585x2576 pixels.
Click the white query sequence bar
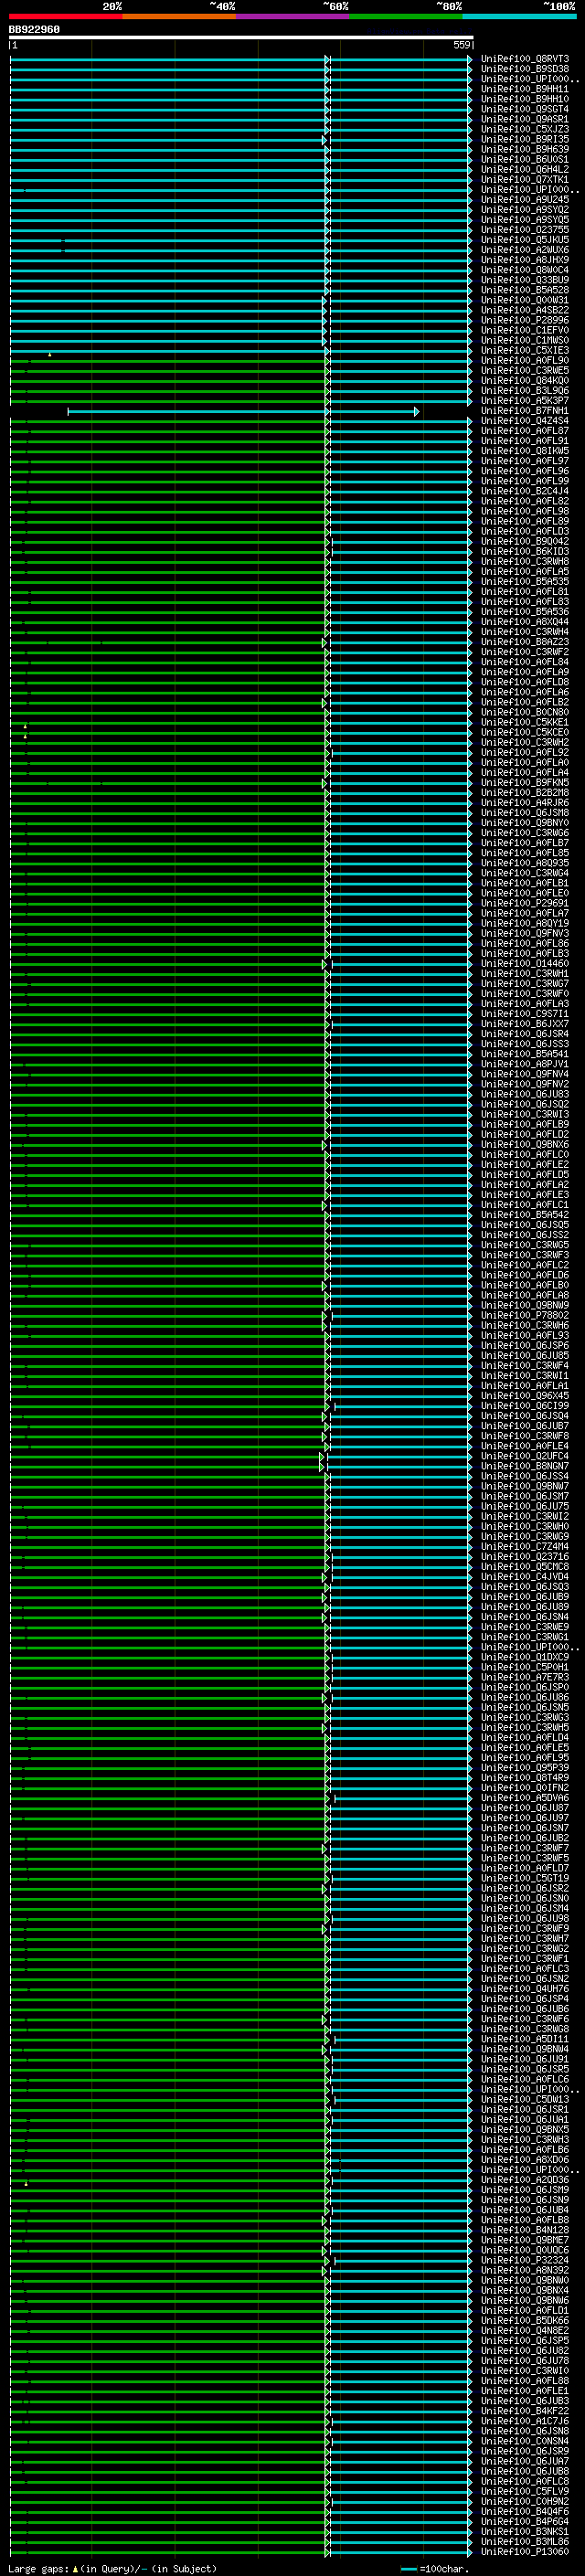tap(241, 37)
